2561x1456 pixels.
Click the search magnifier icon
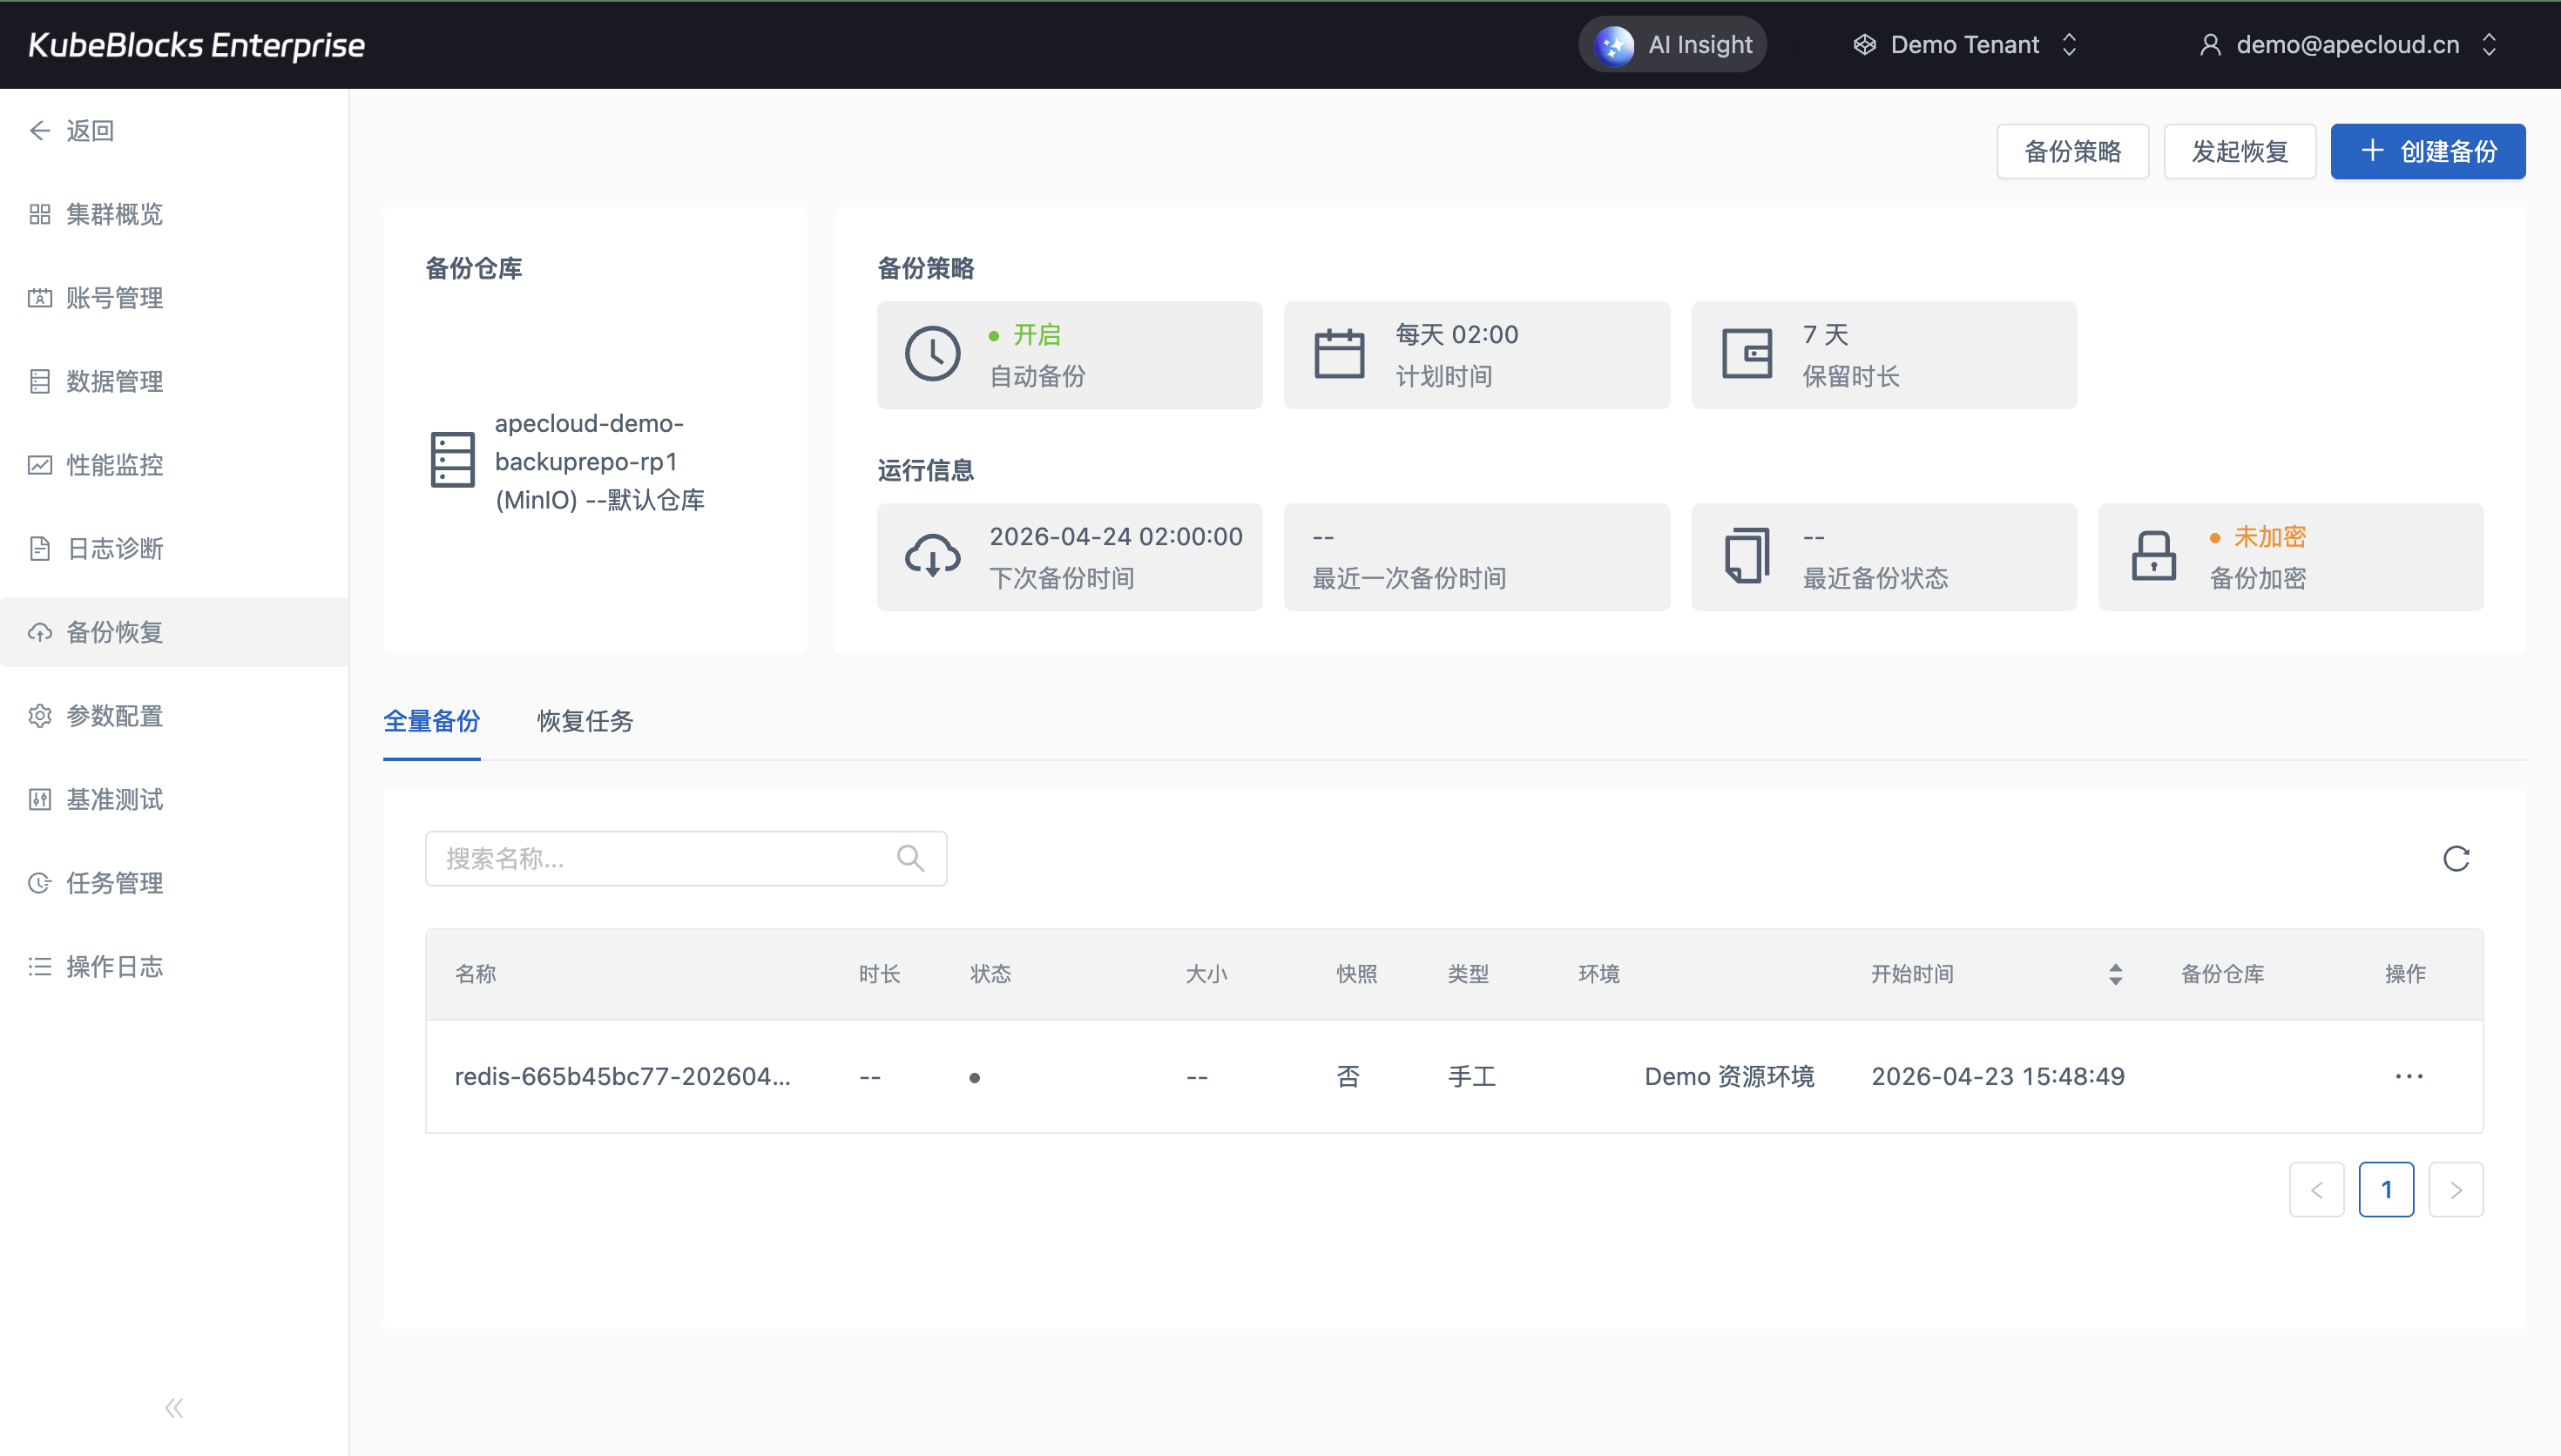click(910, 858)
